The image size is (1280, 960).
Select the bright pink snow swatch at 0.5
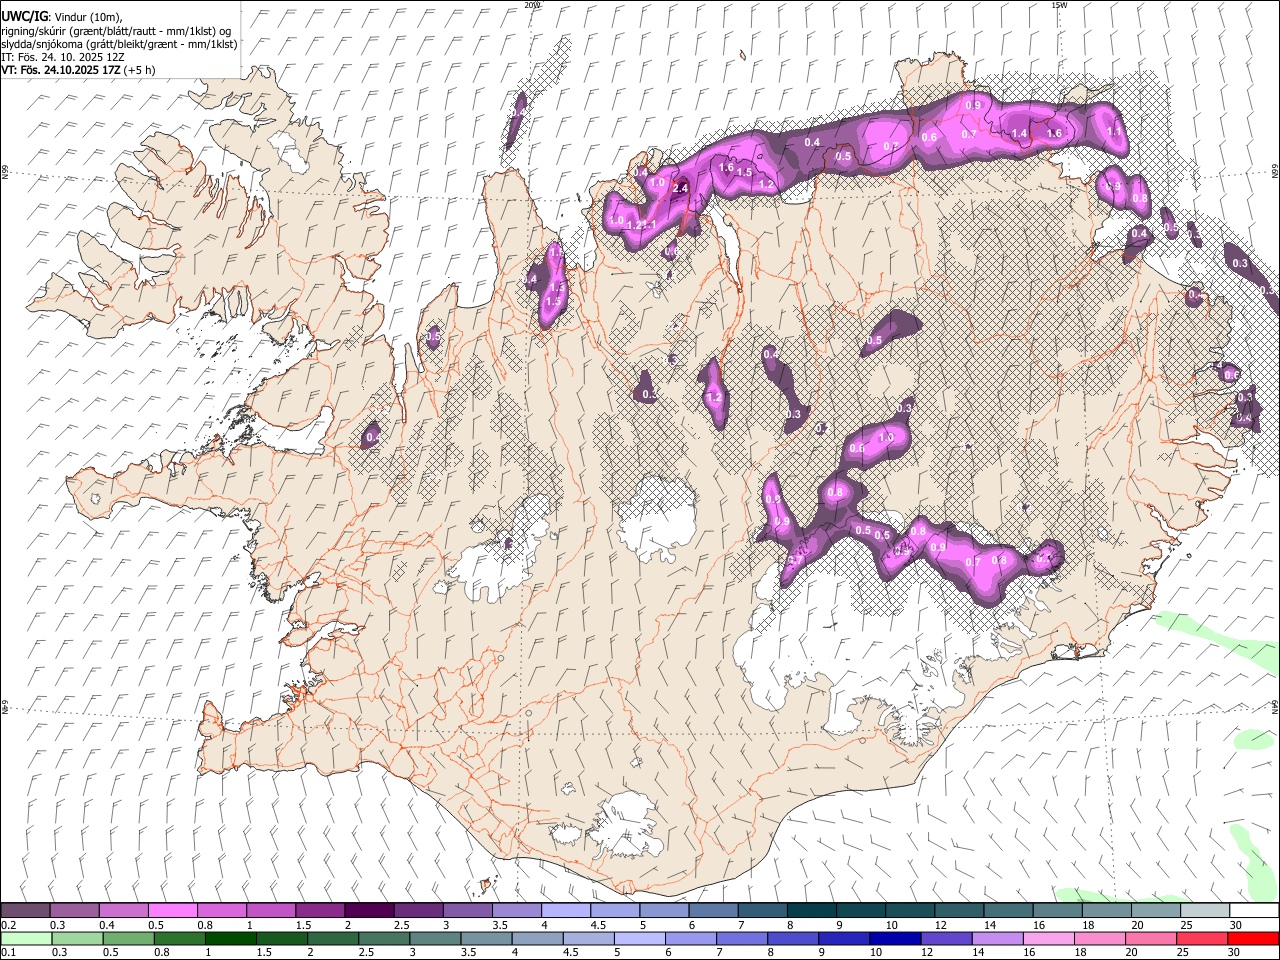click(x=172, y=911)
